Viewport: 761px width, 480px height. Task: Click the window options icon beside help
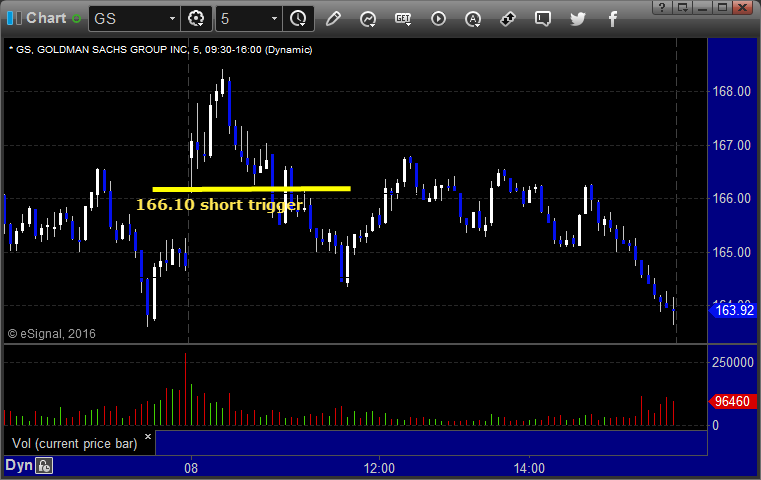[x=682, y=7]
